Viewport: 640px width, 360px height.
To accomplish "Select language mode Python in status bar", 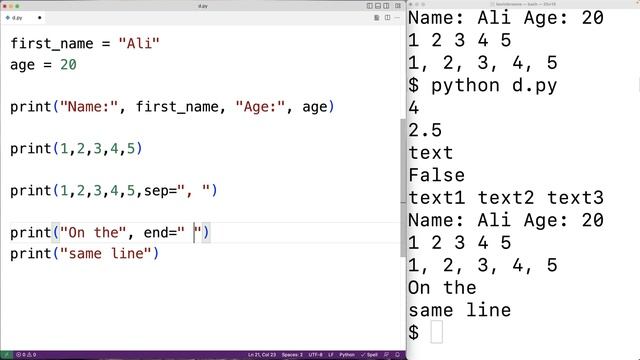I will pos(347,355).
